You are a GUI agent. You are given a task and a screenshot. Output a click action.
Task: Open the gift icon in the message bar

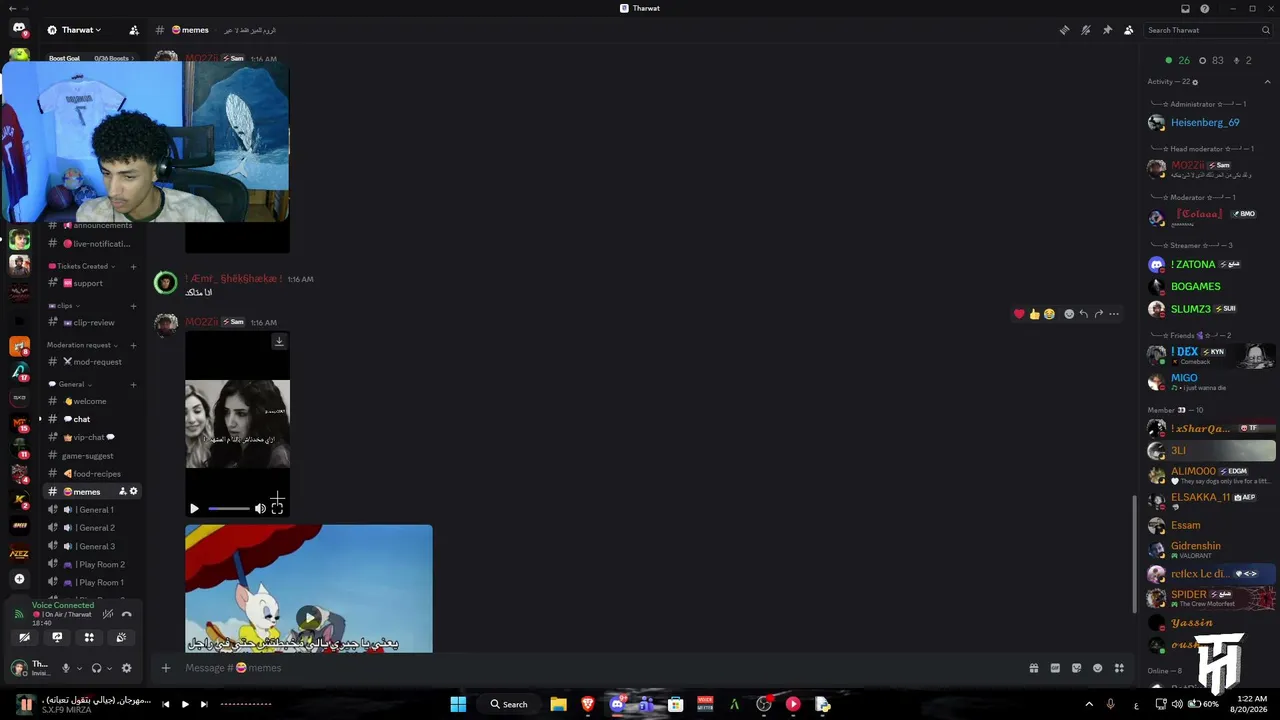coord(1034,668)
